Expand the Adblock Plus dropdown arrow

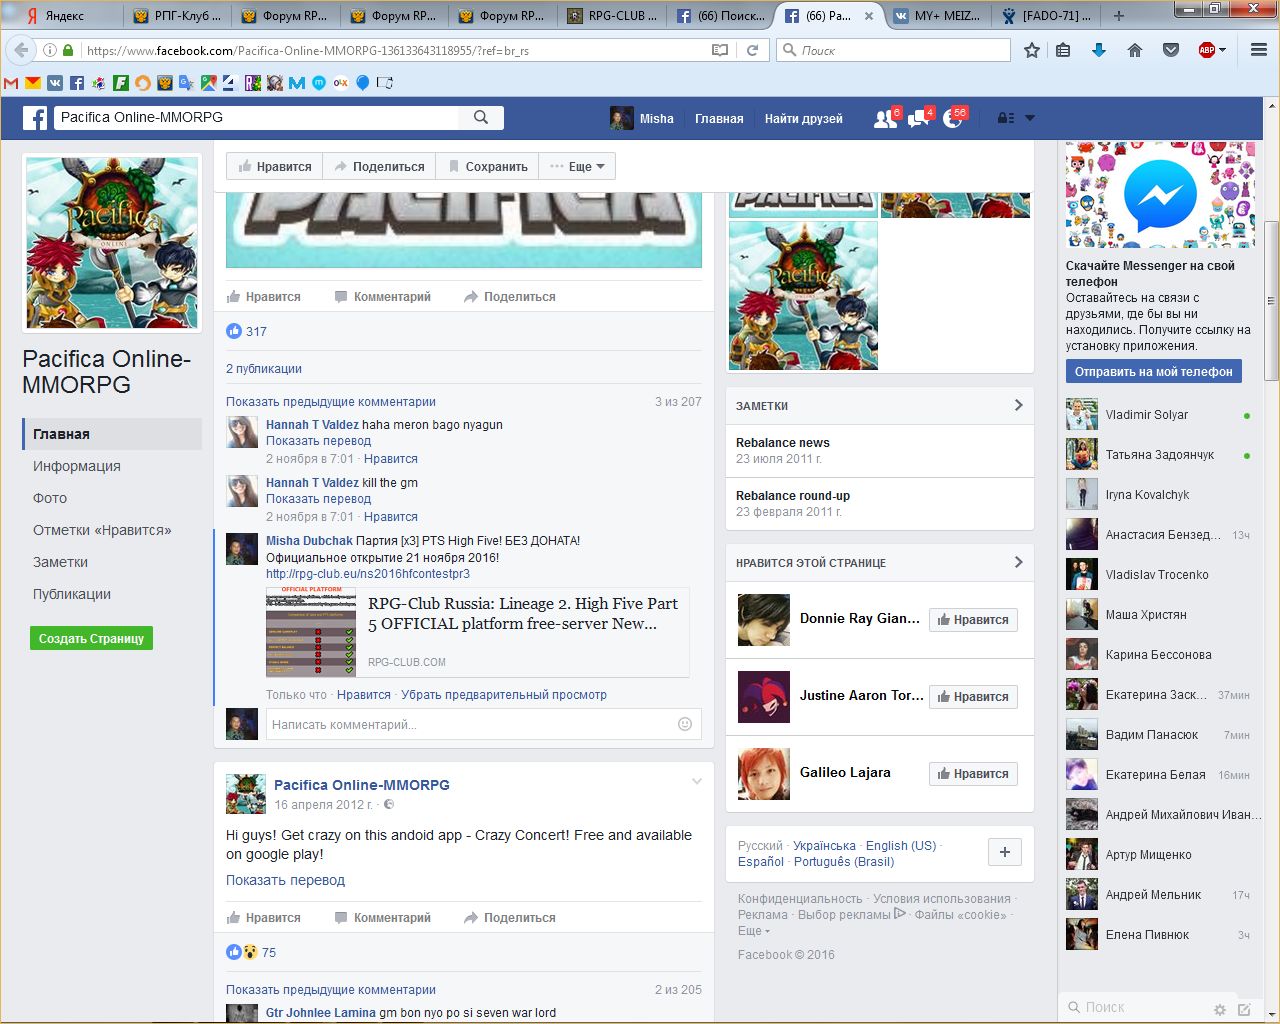point(1222,50)
